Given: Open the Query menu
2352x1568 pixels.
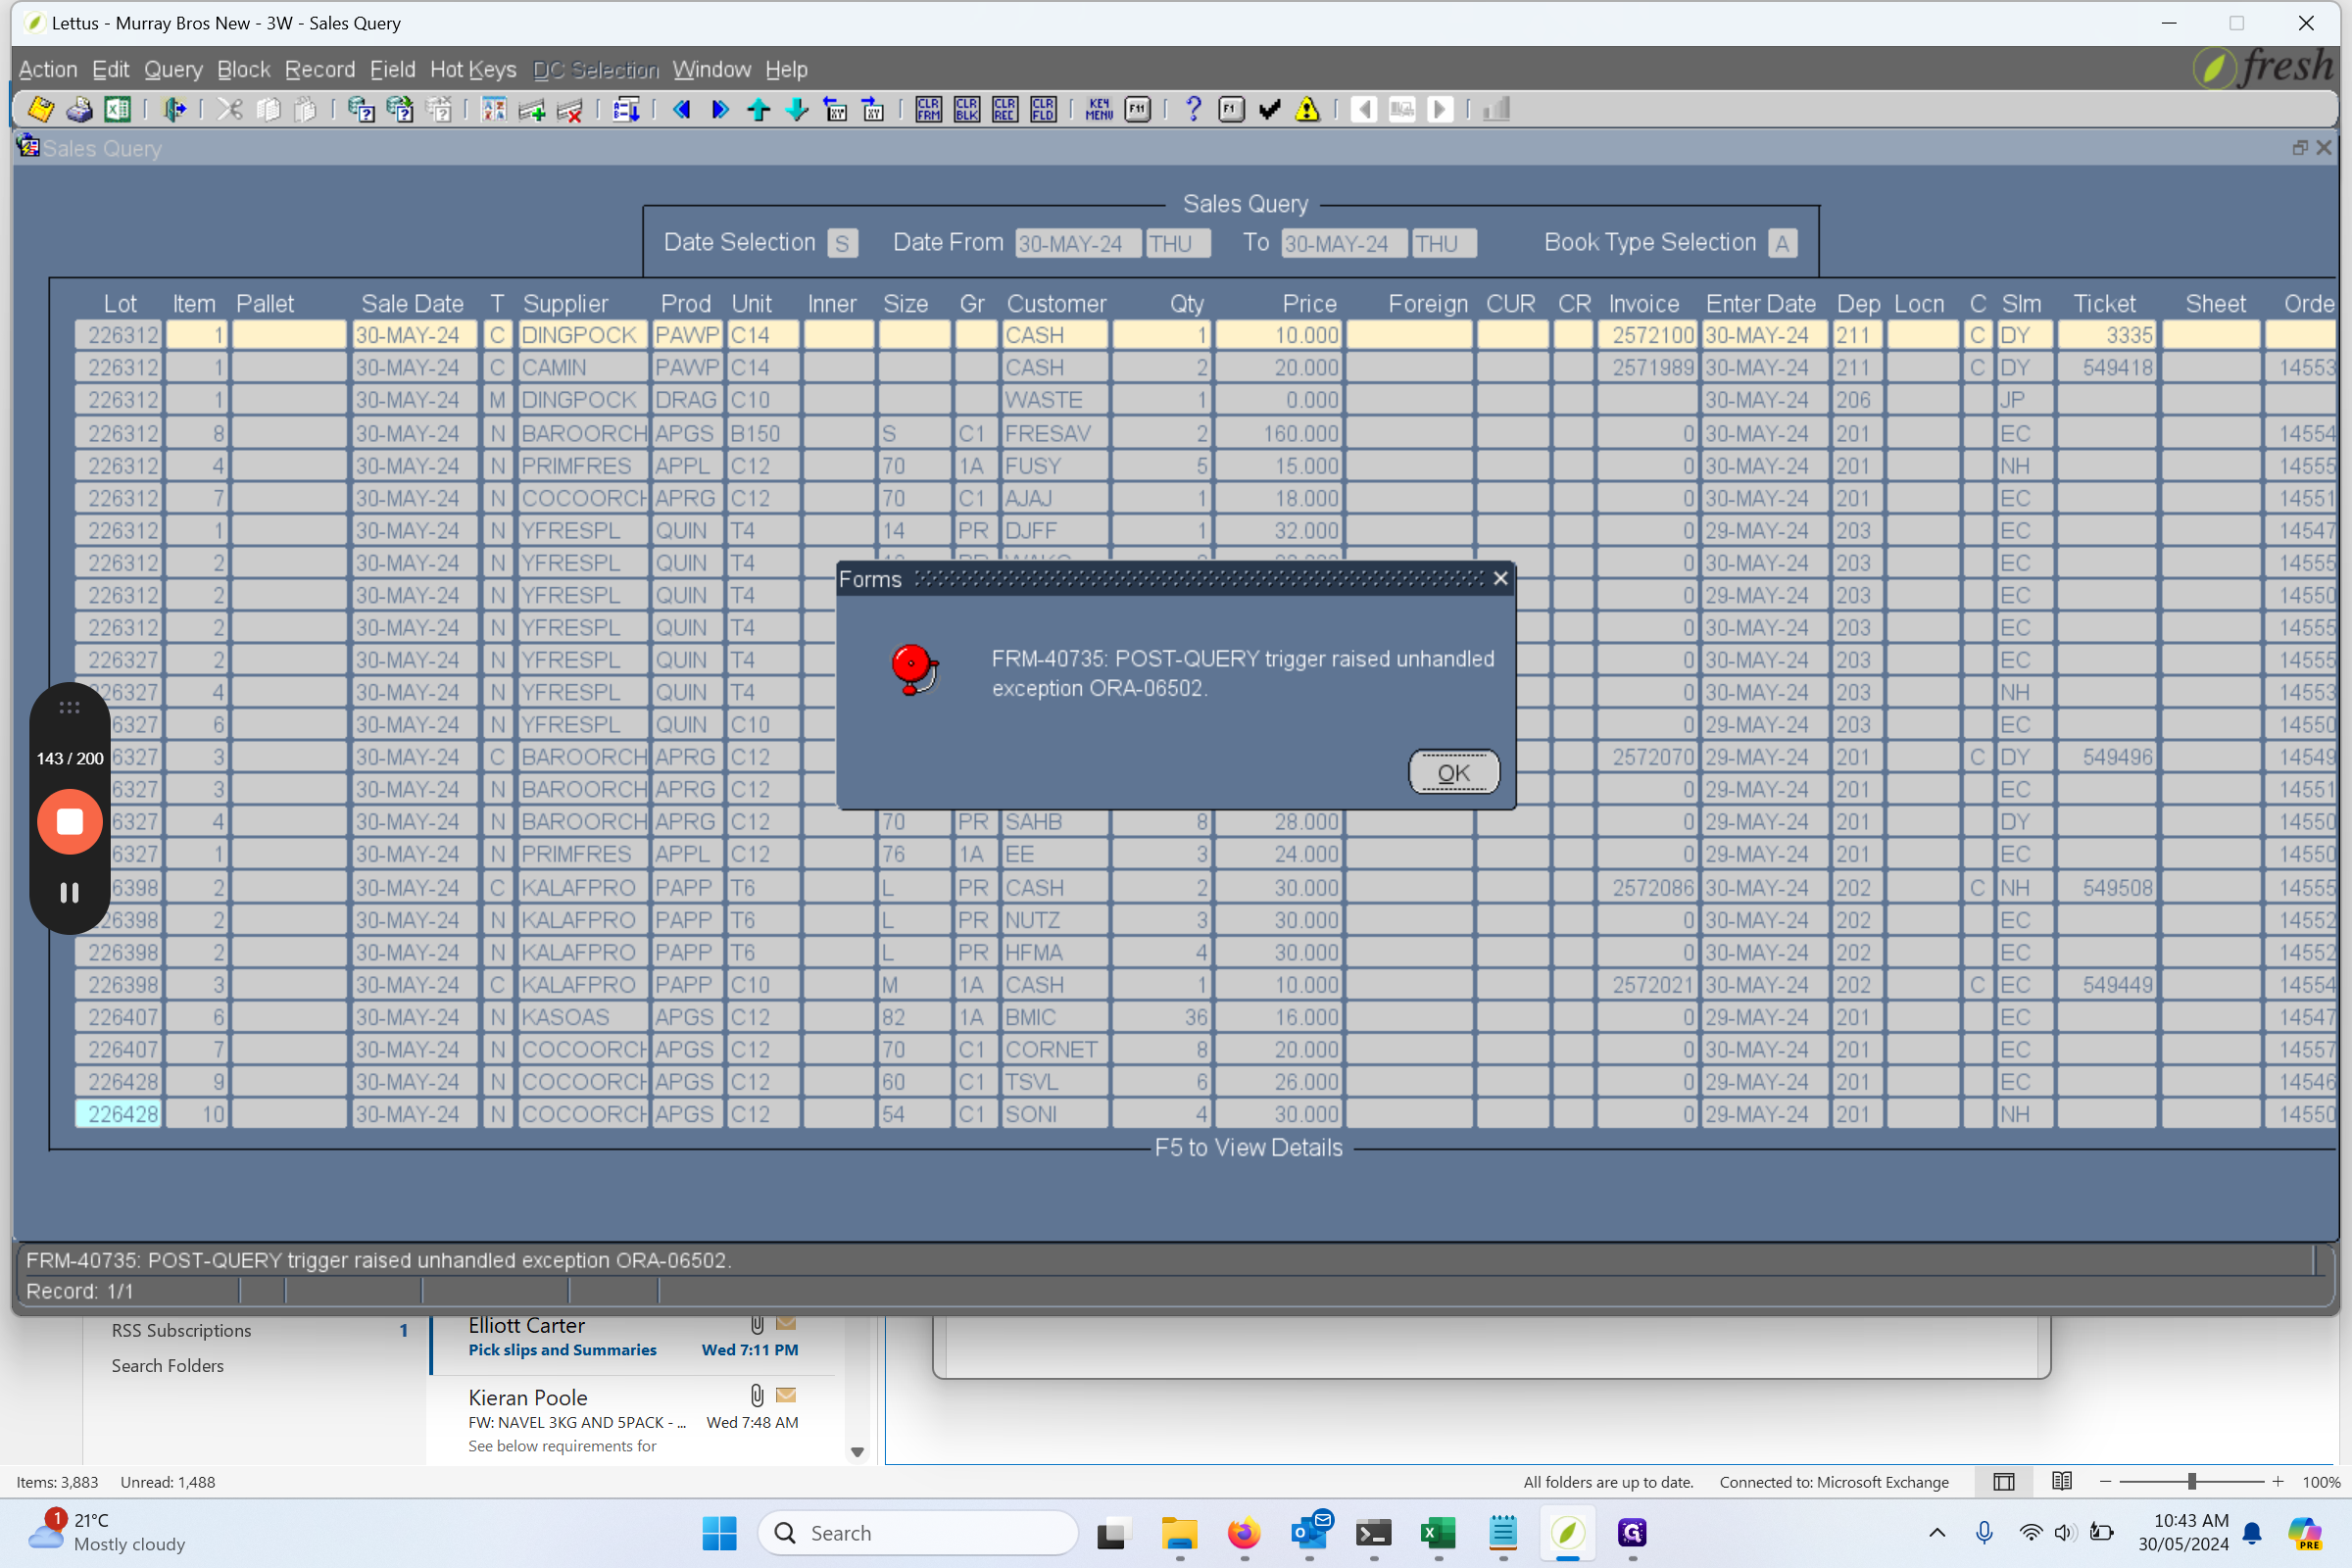Looking at the screenshot, I should 173,70.
